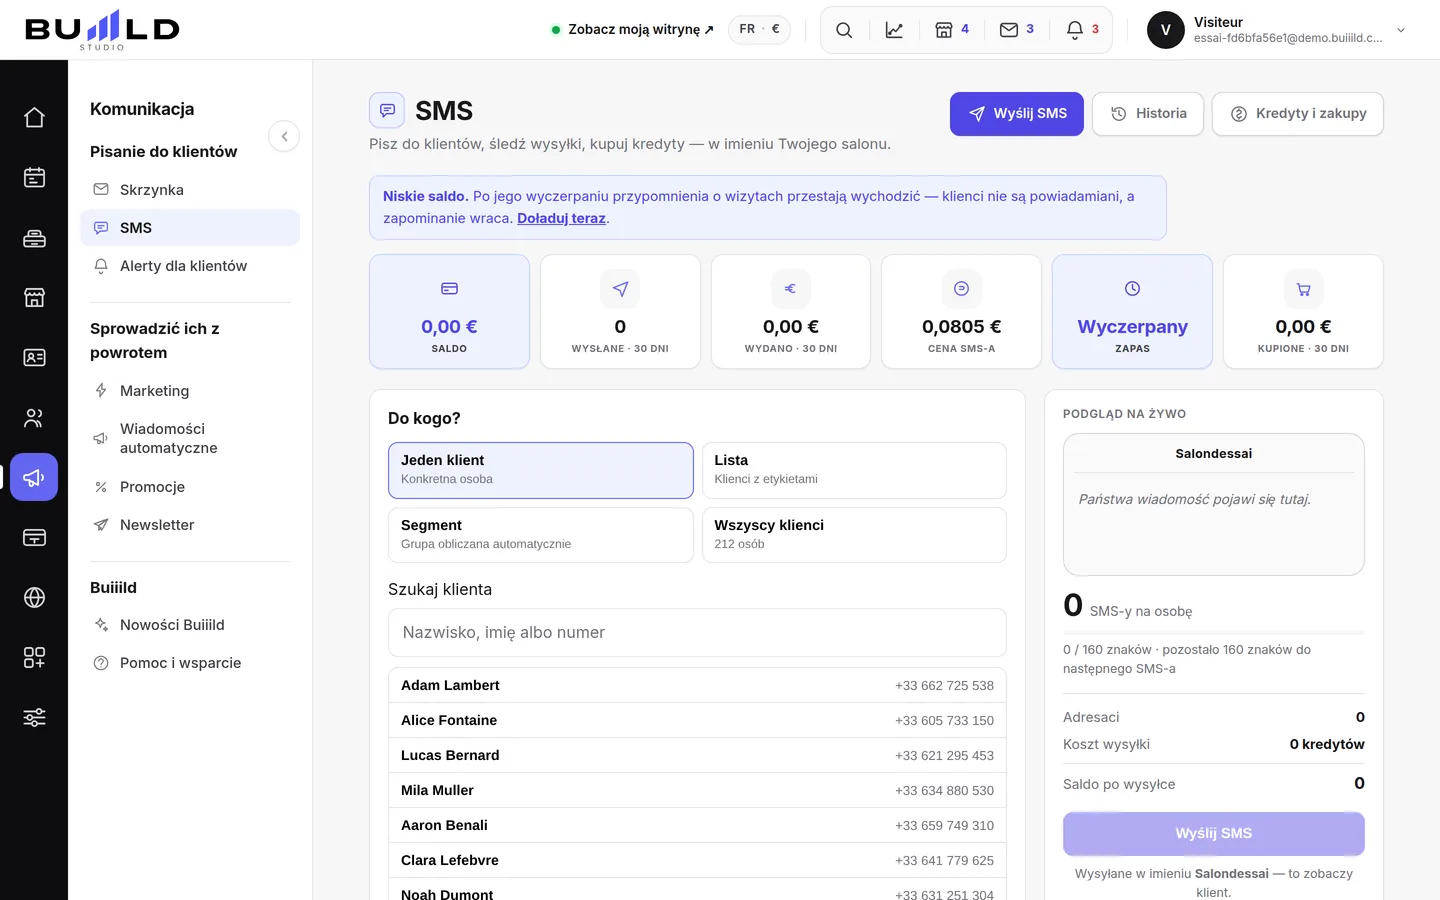Follow the Doładuj teraz link

click(x=561, y=218)
